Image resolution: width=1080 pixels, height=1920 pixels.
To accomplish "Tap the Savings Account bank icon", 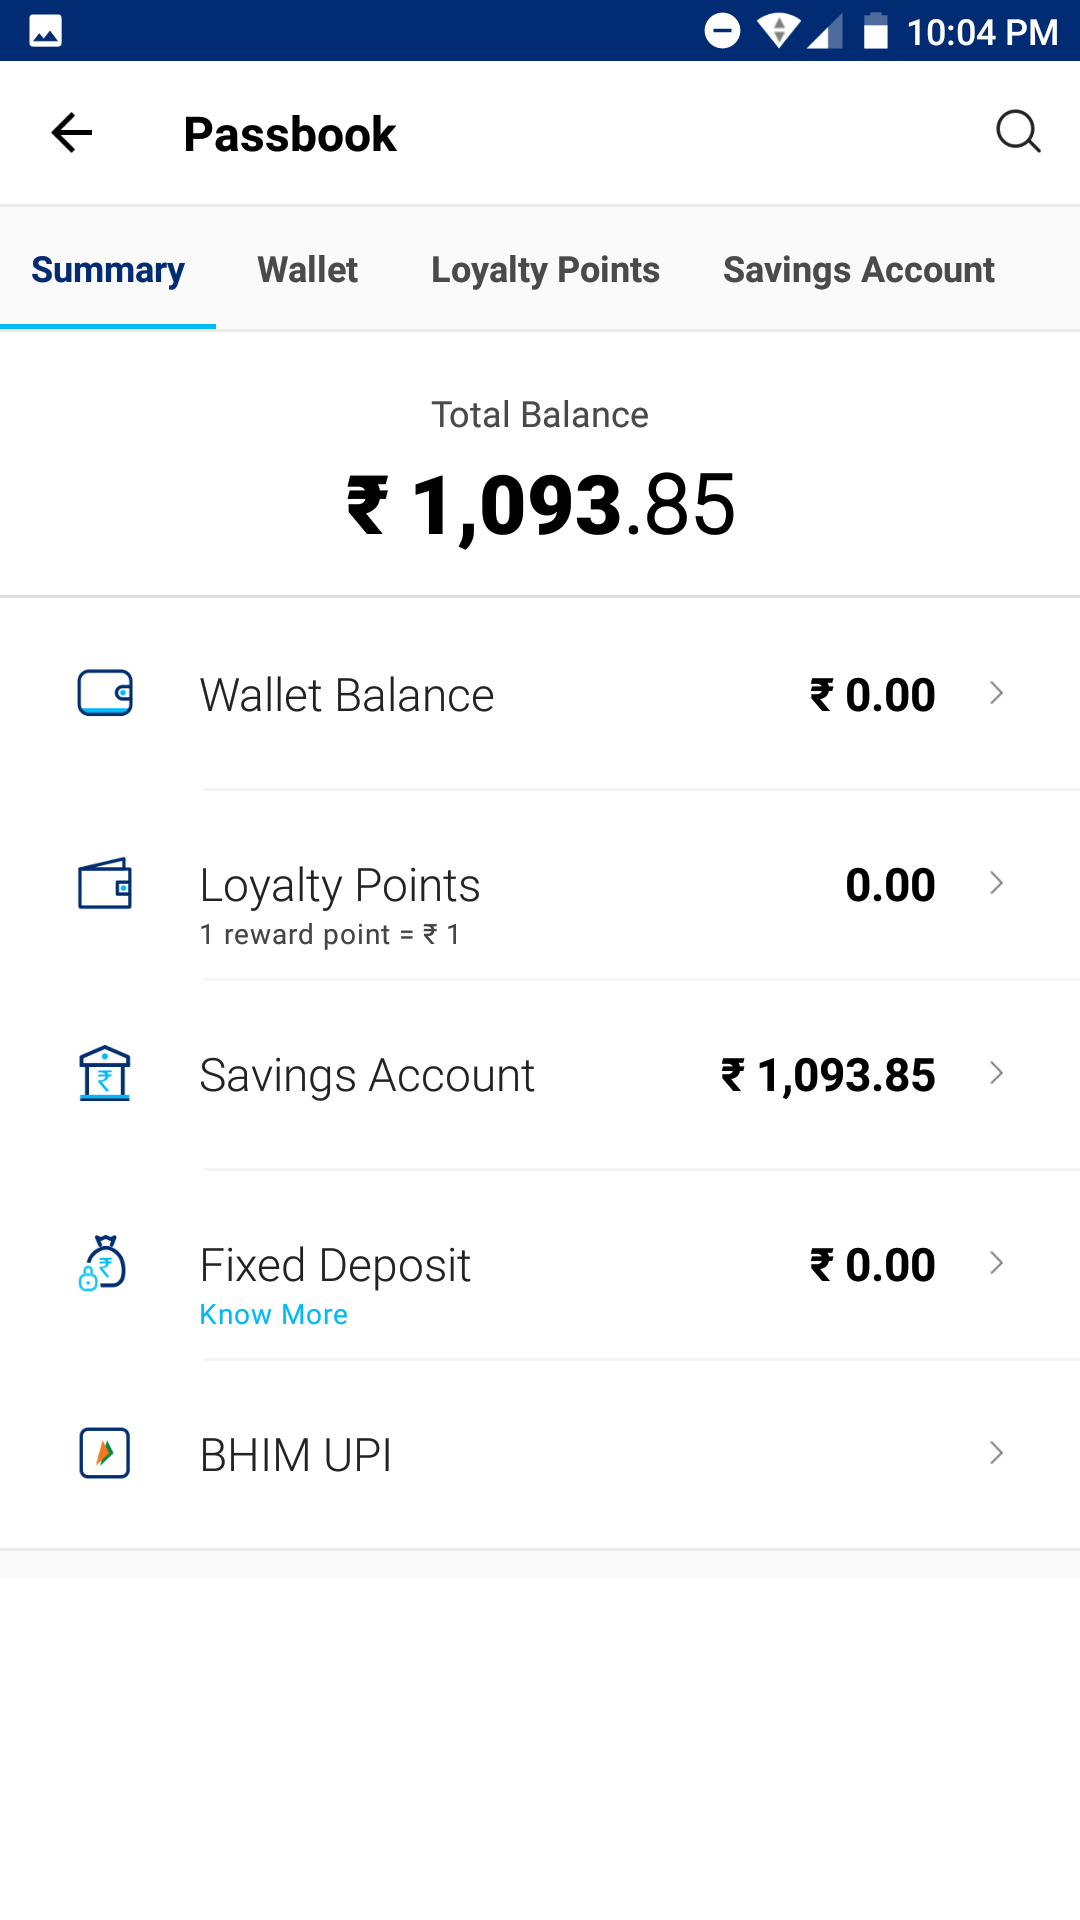I will 105,1073.
